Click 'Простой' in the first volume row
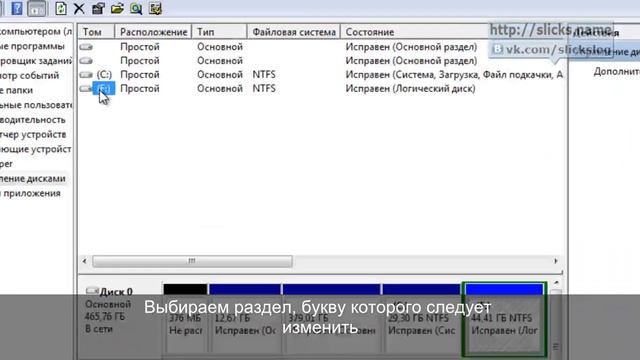 tap(140, 47)
